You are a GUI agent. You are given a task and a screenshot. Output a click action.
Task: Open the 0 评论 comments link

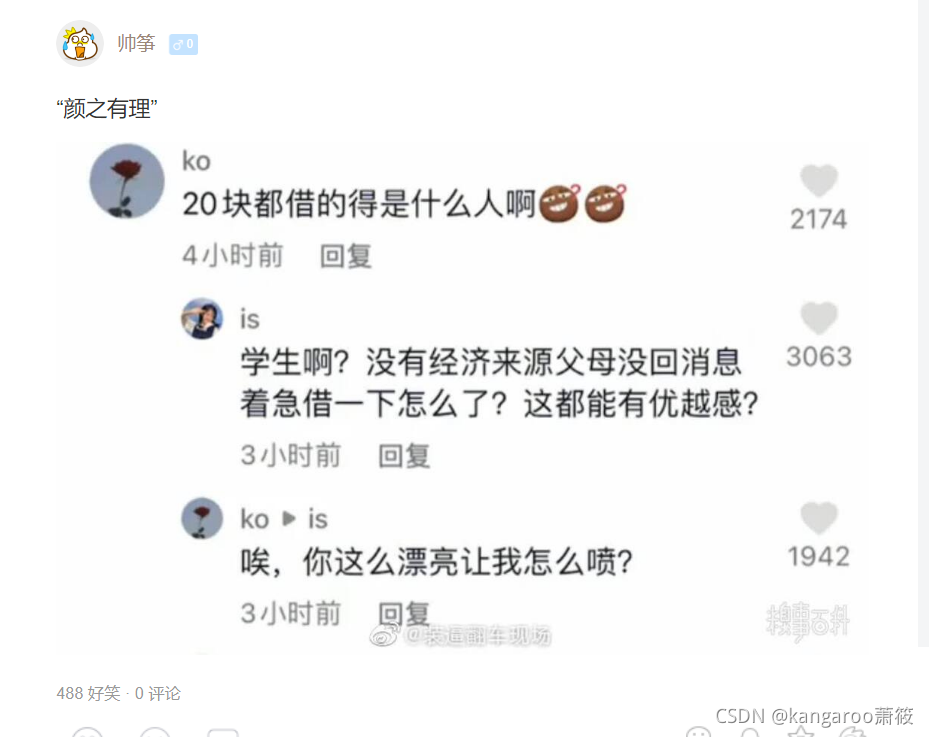[x=158, y=693]
